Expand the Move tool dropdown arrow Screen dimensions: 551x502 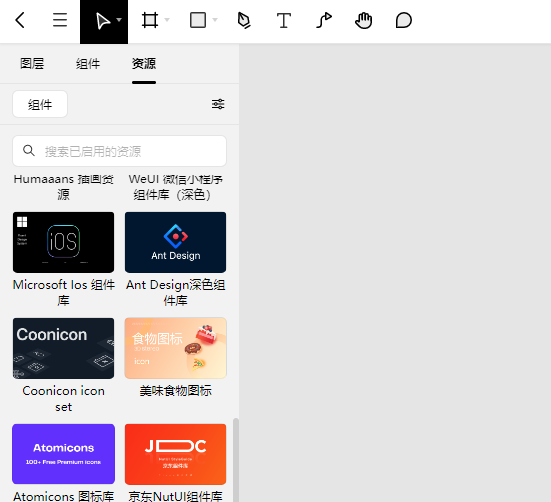coord(119,20)
